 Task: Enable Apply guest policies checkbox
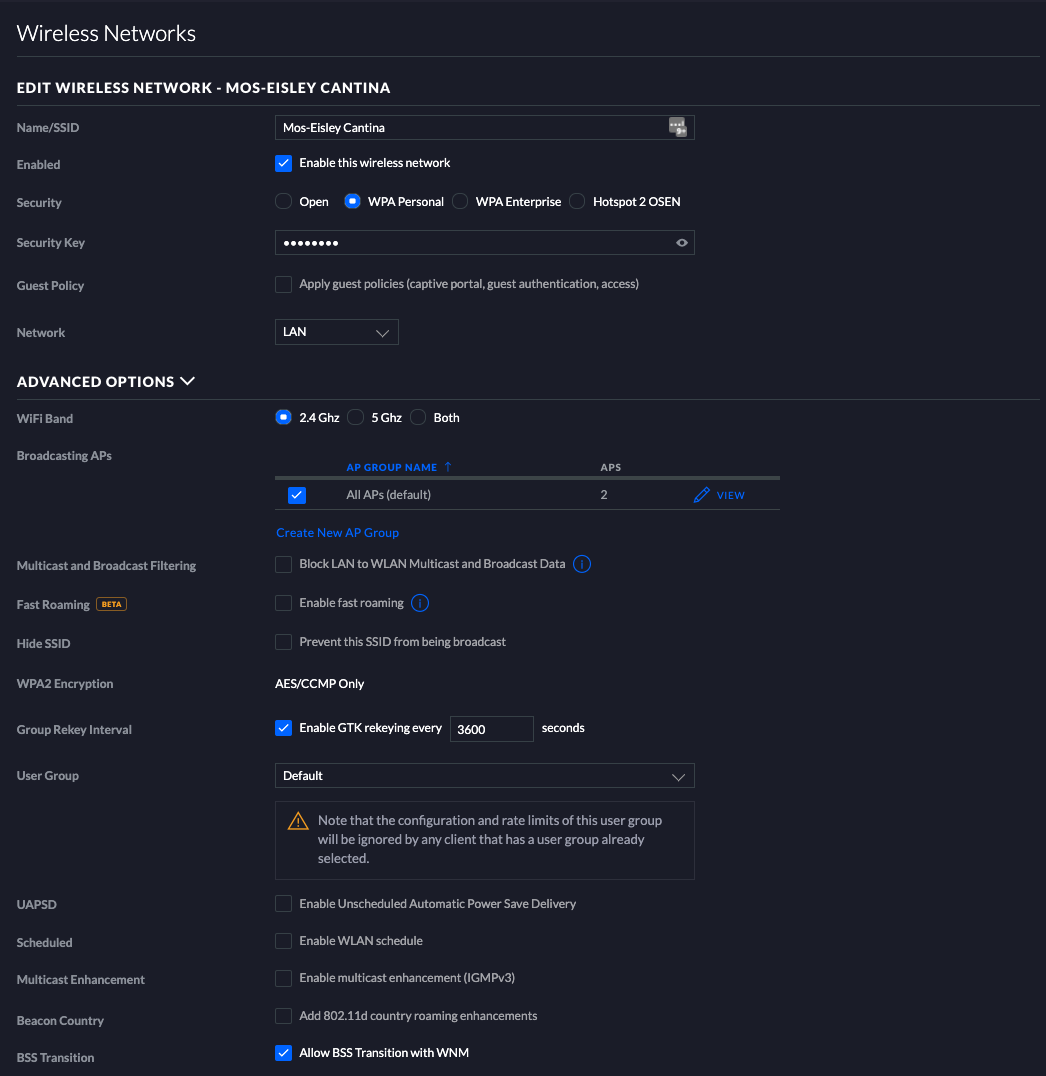pos(284,284)
